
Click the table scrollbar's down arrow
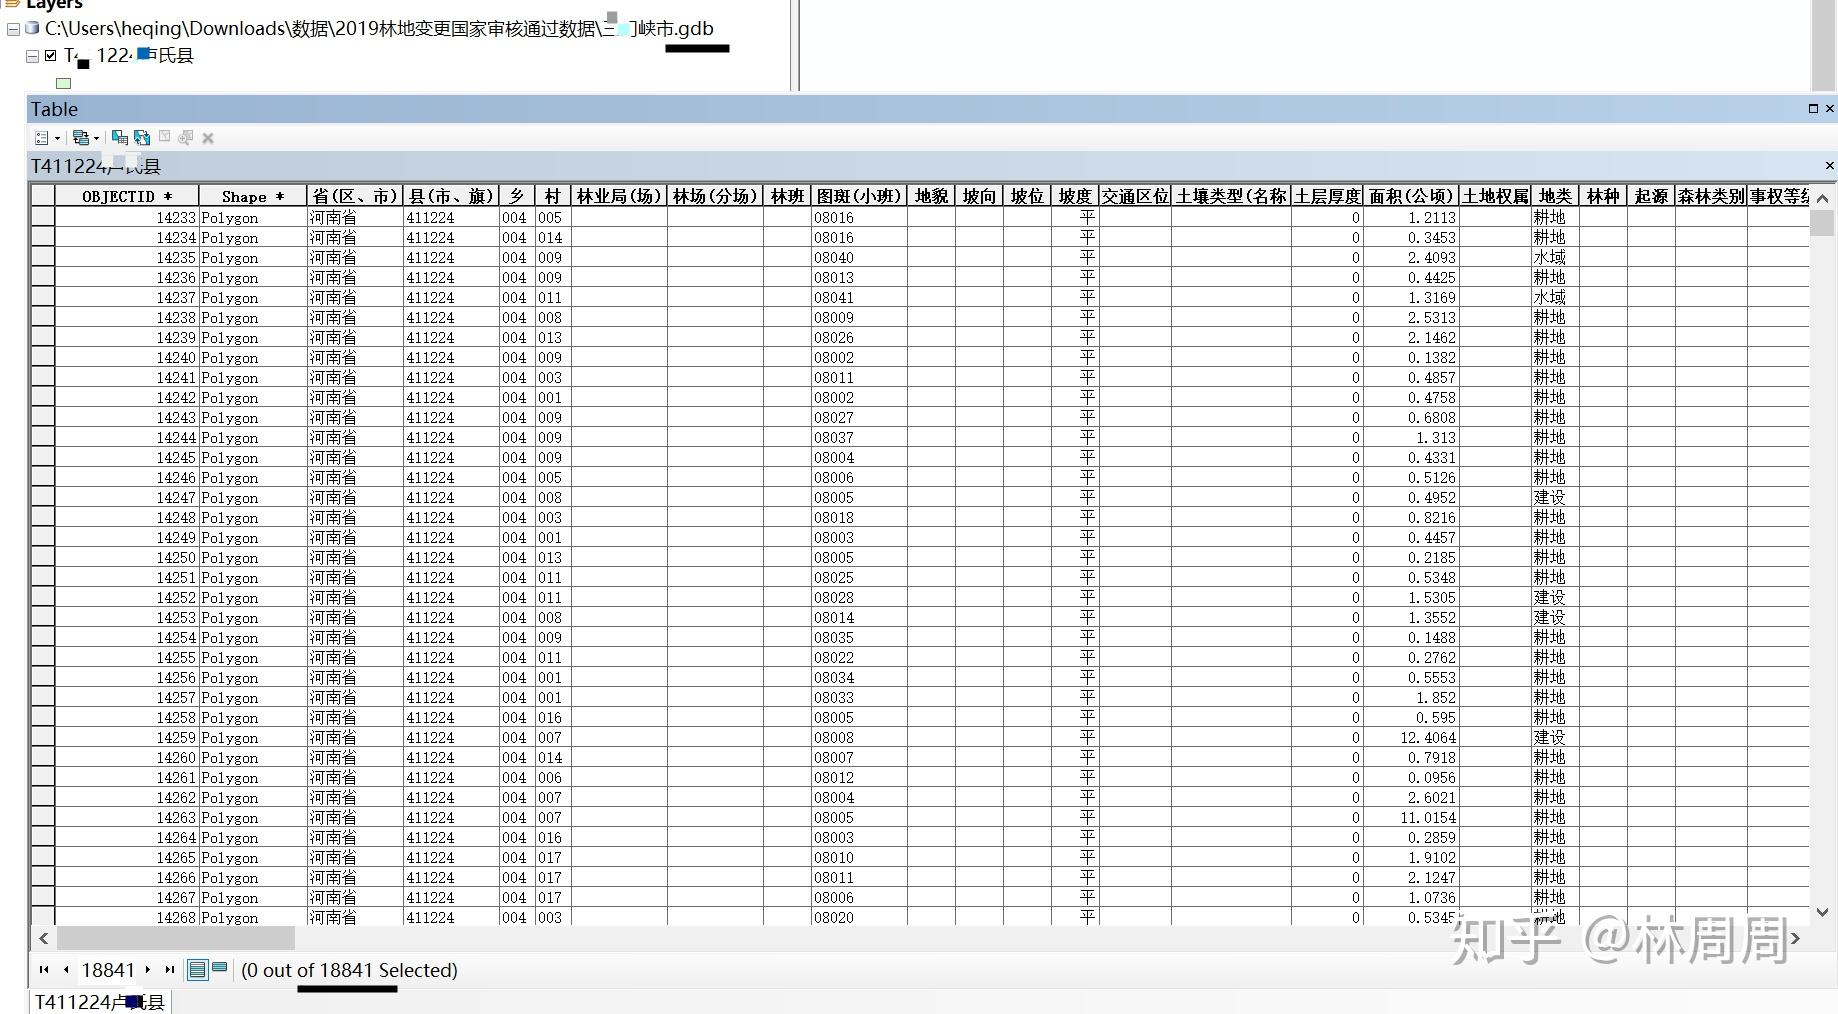tap(1822, 912)
